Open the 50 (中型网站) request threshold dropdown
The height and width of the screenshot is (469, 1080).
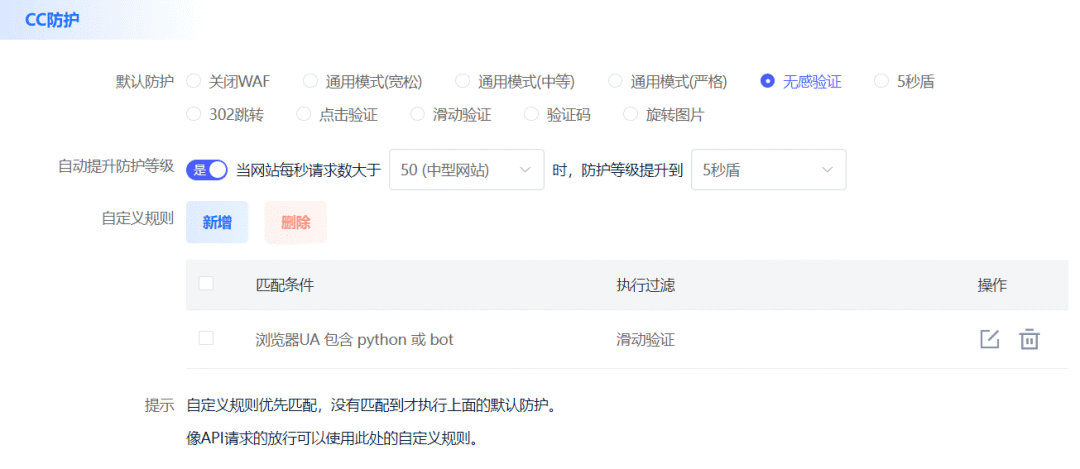pos(465,170)
